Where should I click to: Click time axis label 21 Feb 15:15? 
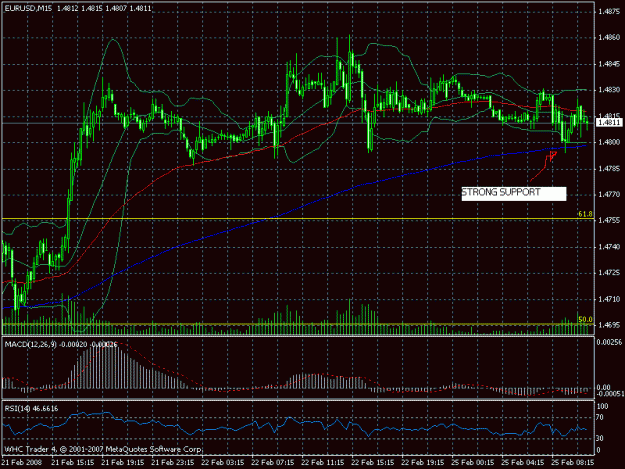tap(73, 462)
